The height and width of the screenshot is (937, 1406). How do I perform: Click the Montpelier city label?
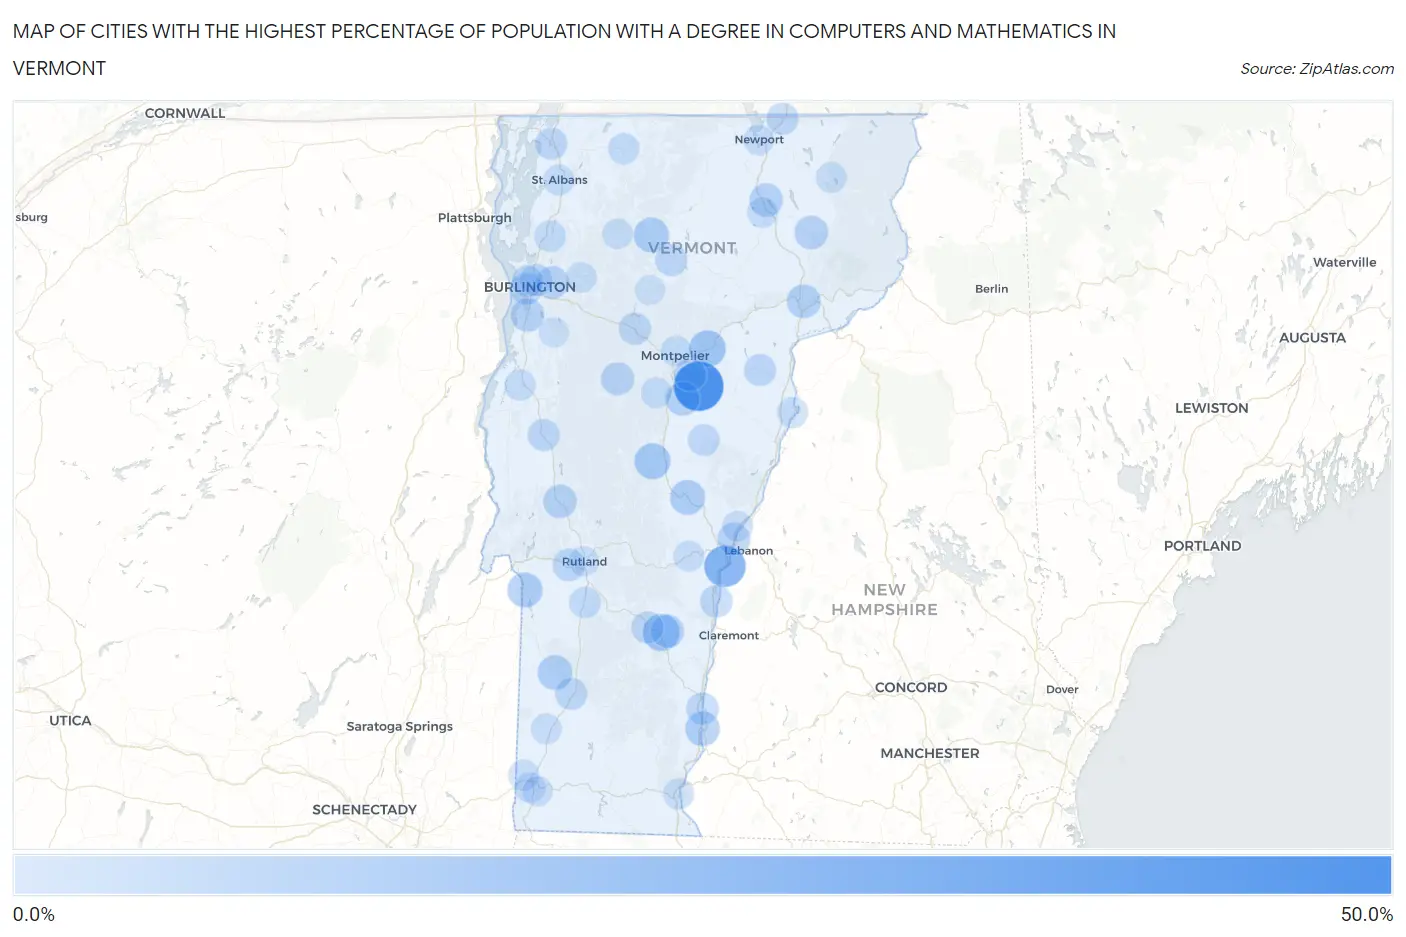point(675,356)
